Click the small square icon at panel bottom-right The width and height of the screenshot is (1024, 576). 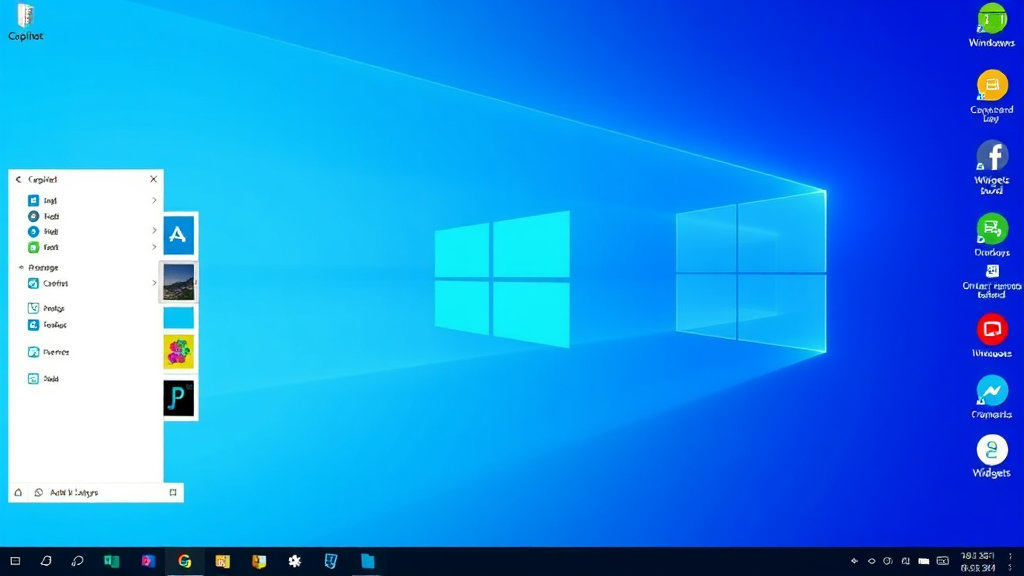tap(173, 492)
